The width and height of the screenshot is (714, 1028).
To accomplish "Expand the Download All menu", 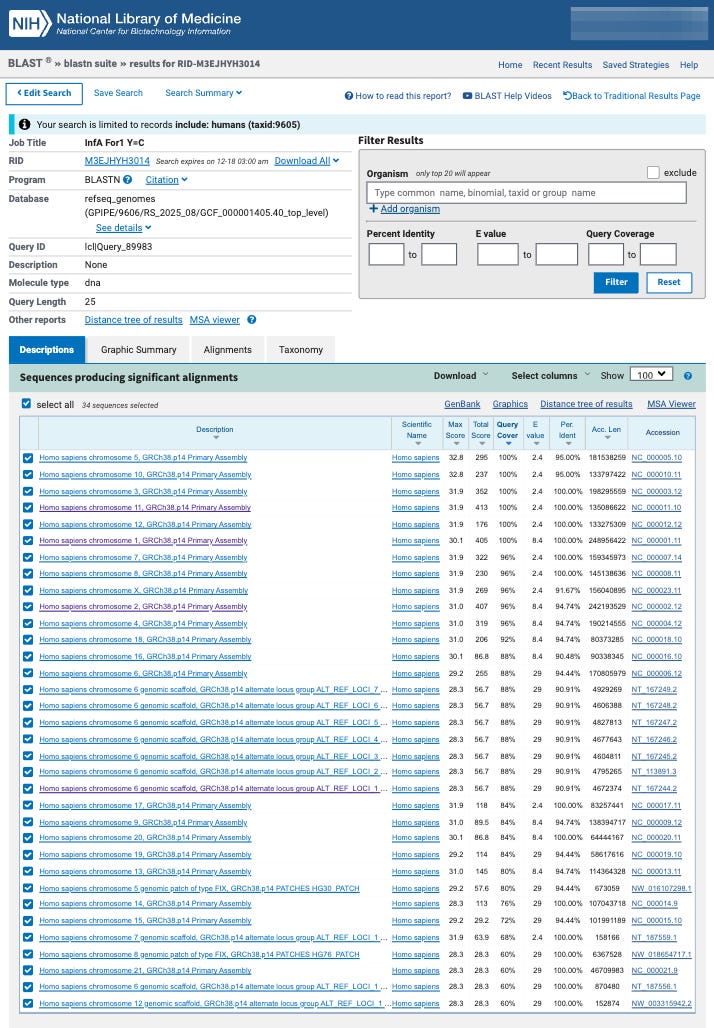I will pyautogui.click(x=307, y=161).
